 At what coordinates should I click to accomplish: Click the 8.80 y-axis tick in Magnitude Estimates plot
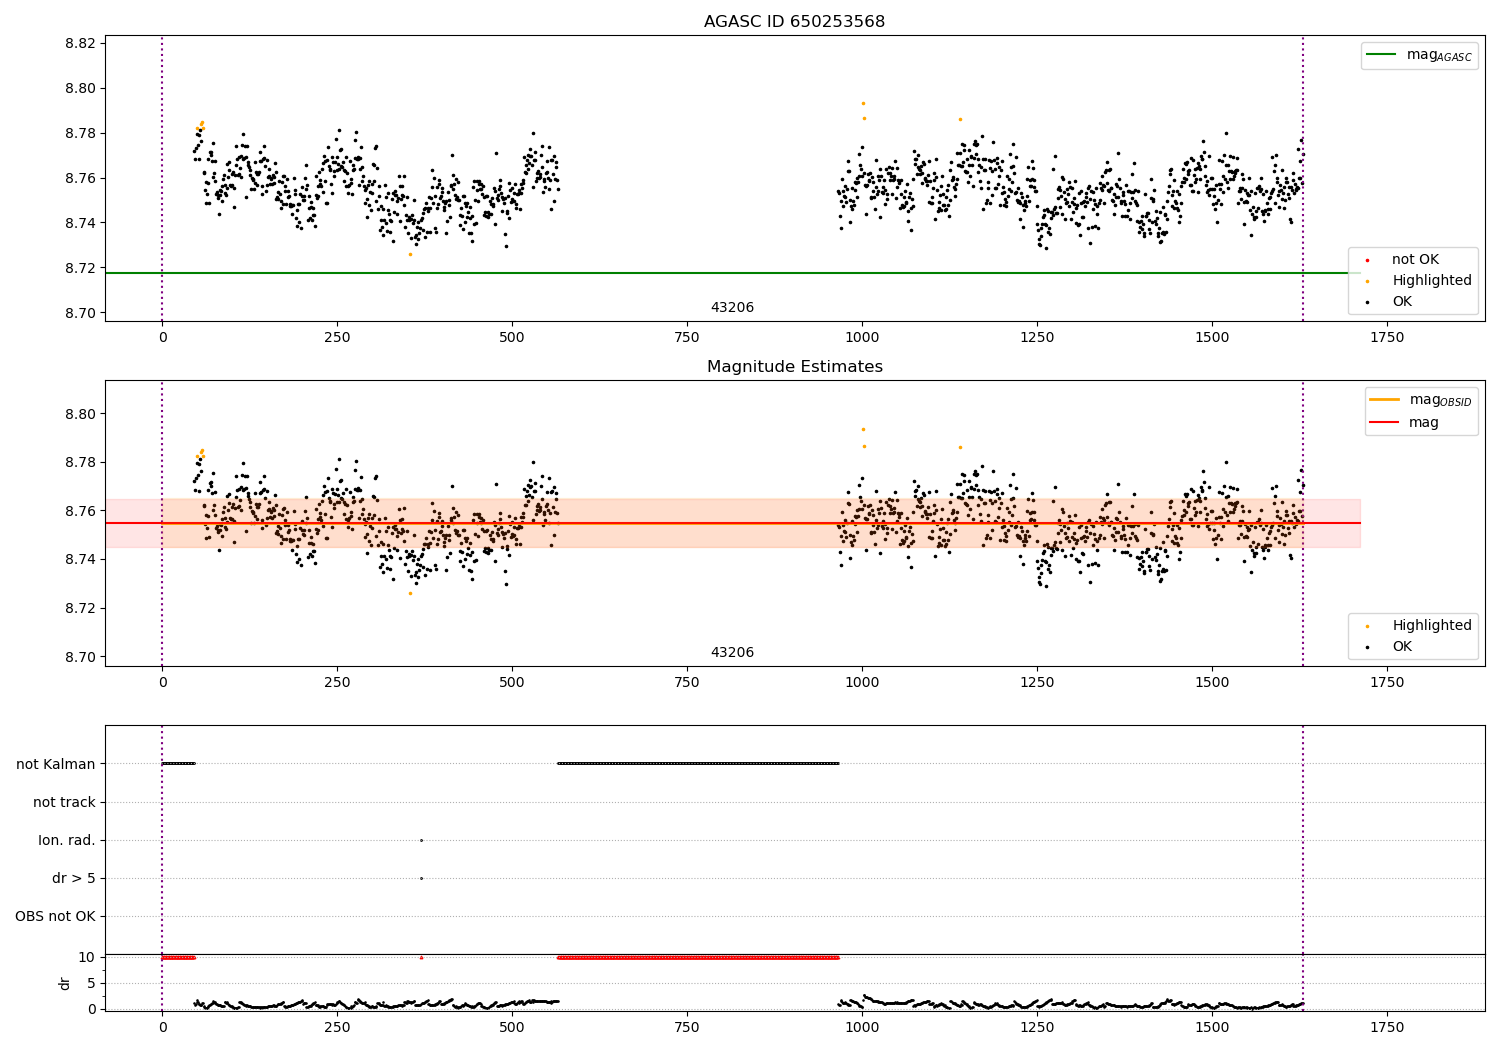[x=80, y=414]
